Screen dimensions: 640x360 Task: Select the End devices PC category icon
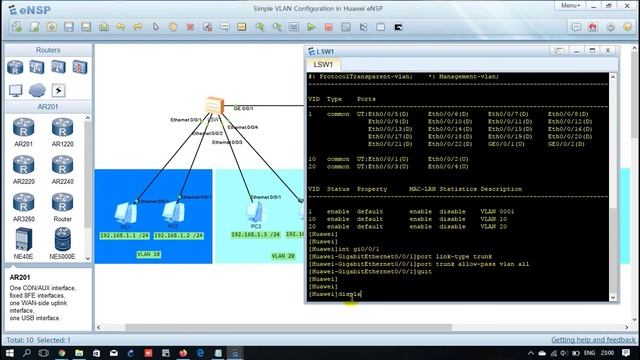coord(16,90)
